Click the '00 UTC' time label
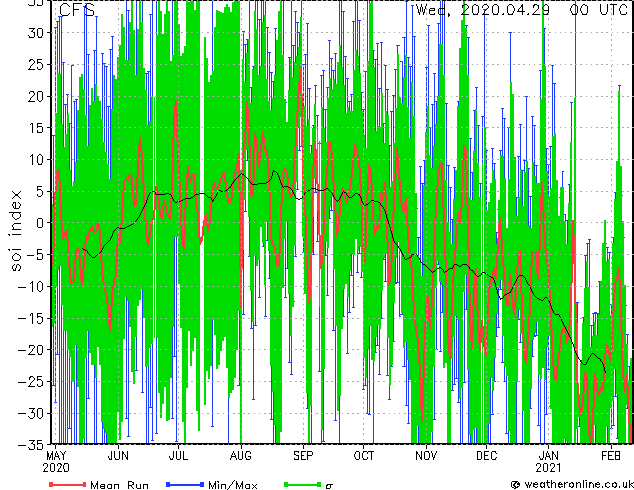 (599, 10)
